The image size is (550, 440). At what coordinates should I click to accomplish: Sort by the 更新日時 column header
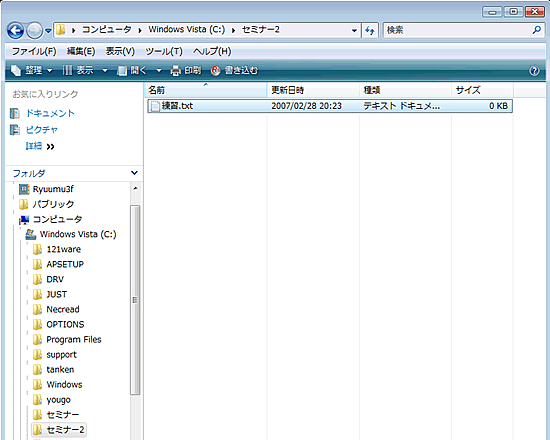click(x=313, y=90)
